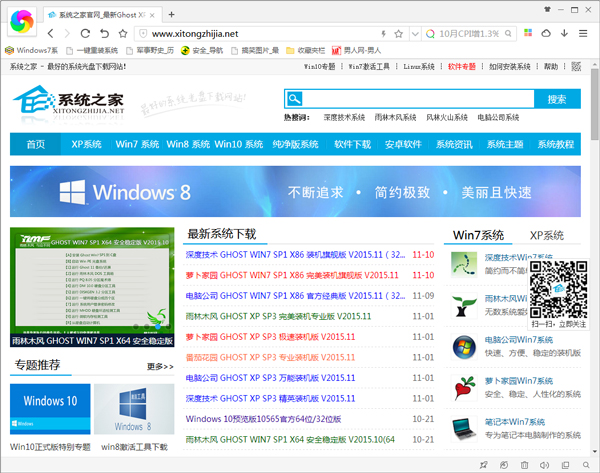Open a new tab with plus button
This screenshot has height=473, width=600.
[171, 15]
